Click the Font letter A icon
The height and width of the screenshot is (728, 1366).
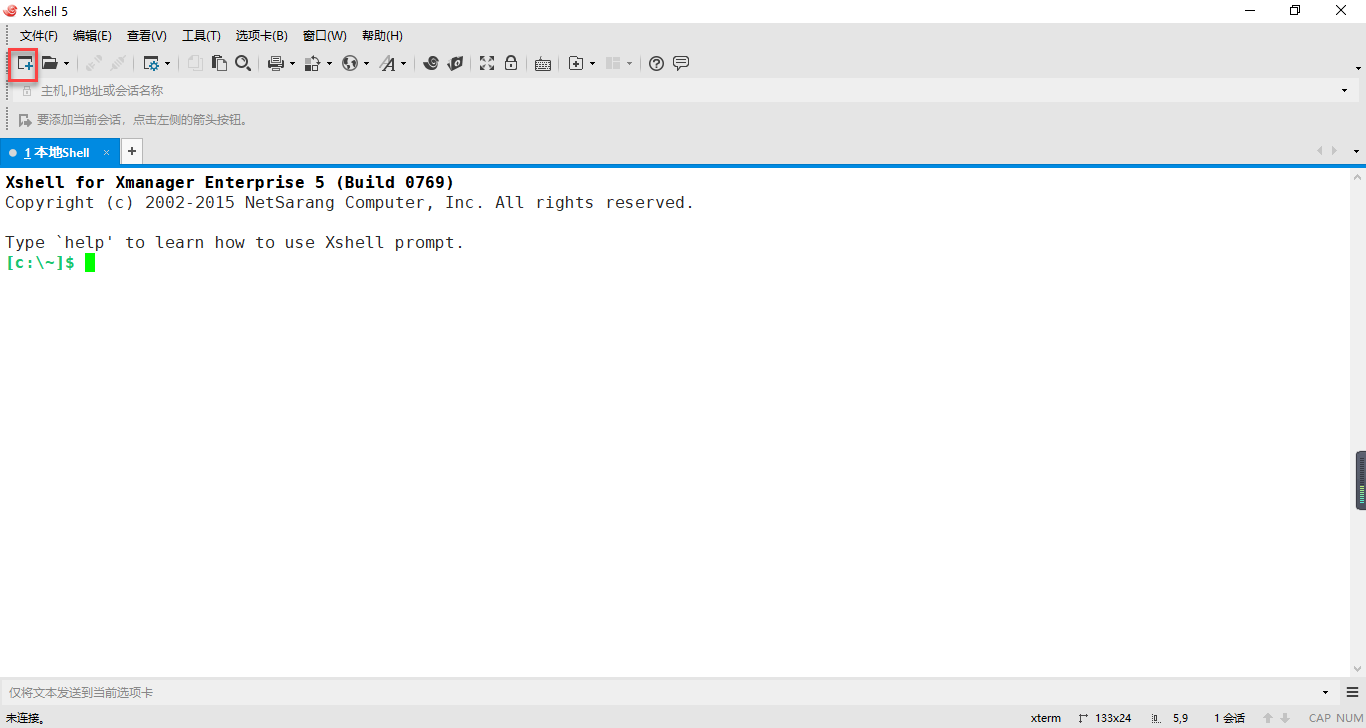388,63
